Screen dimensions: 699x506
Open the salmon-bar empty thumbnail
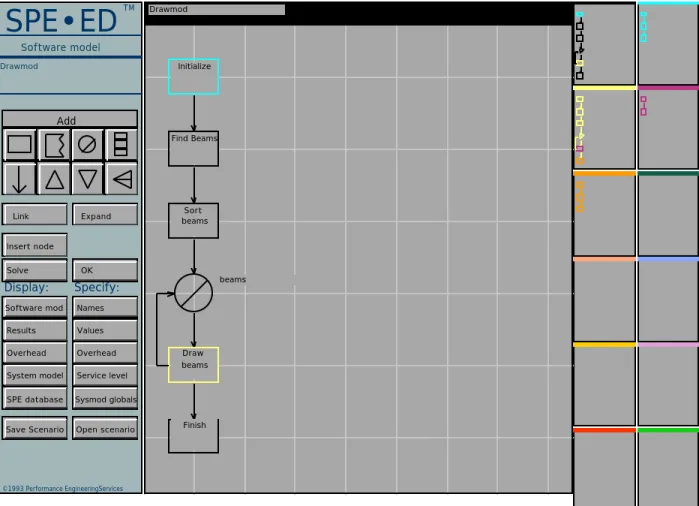(x=604, y=299)
